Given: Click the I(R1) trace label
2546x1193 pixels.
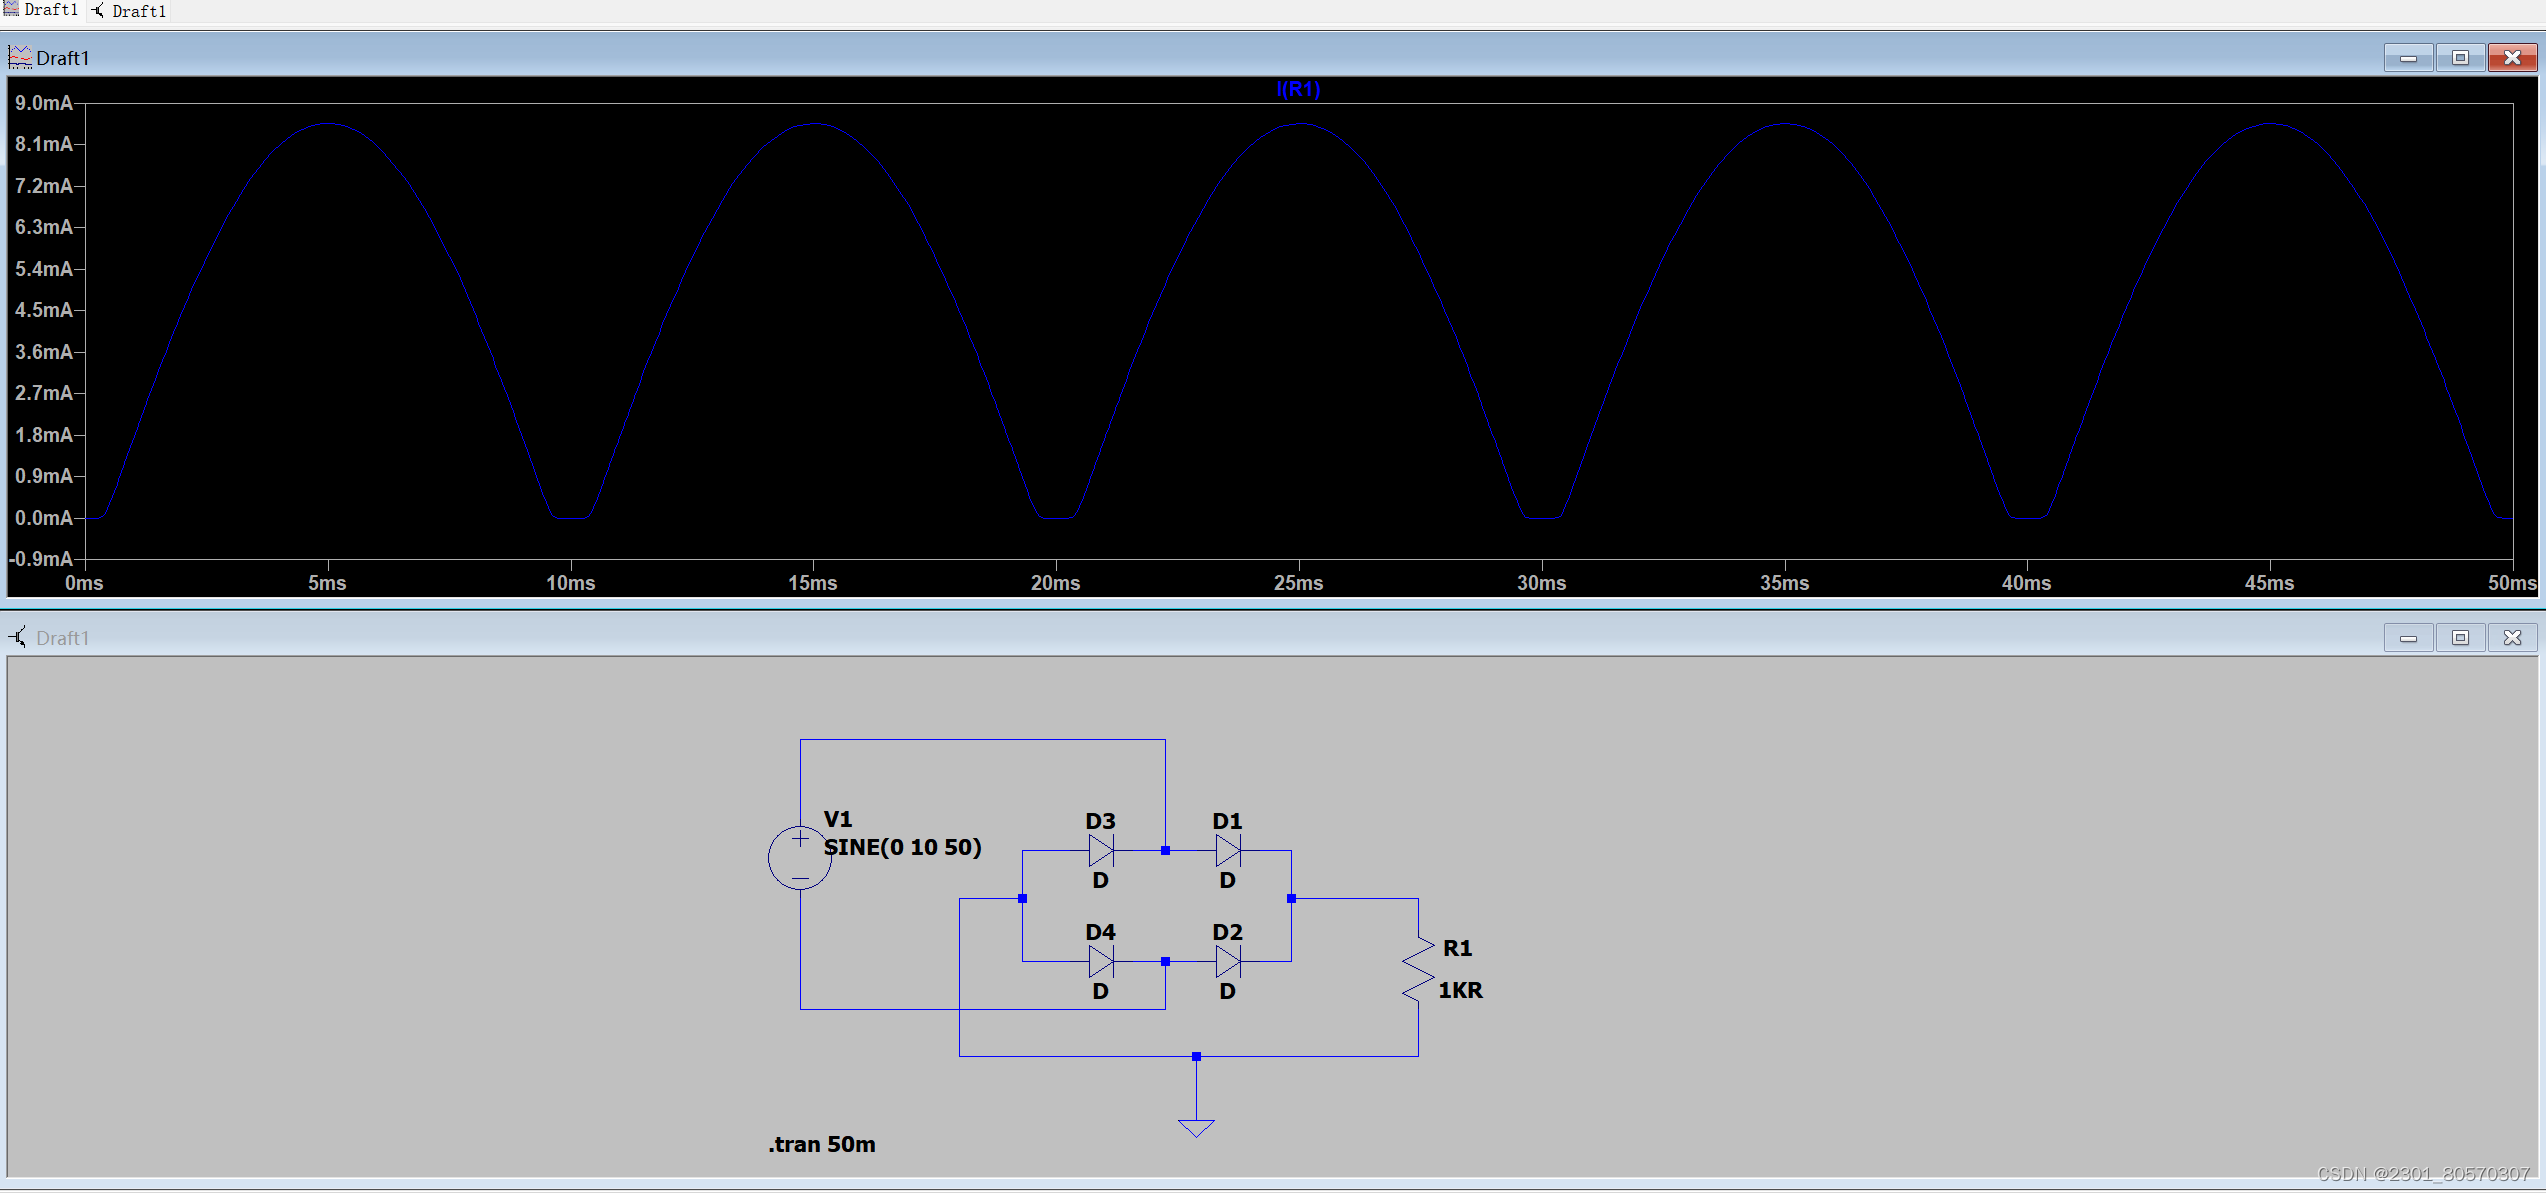Looking at the screenshot, I should tap(1298, 89).
